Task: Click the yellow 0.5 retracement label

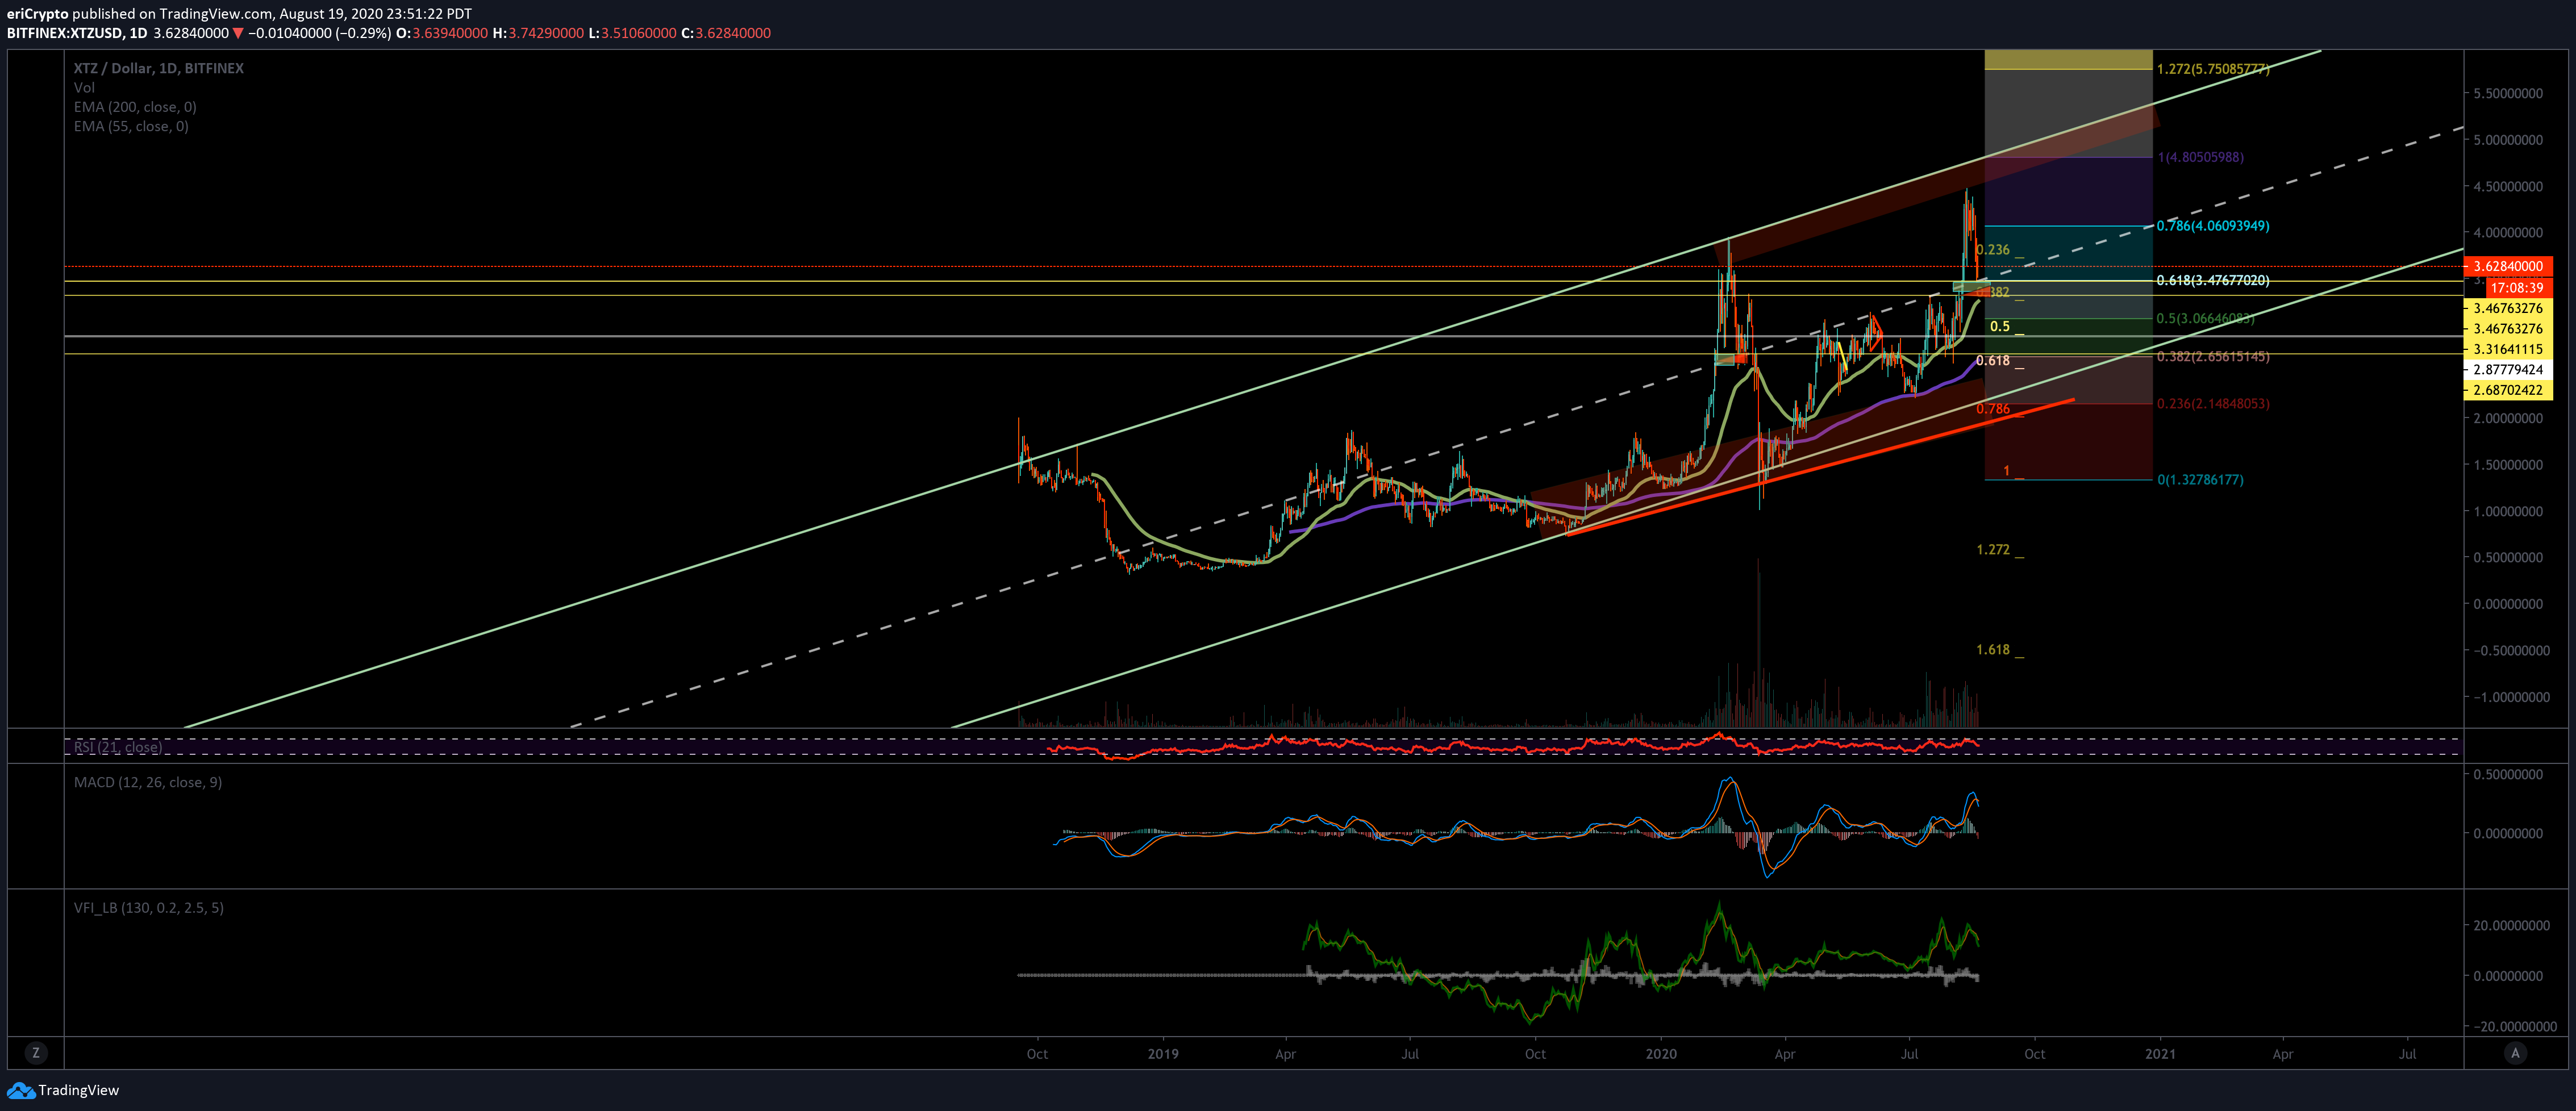Action: pyautogui.click(x=2000, y=327)
